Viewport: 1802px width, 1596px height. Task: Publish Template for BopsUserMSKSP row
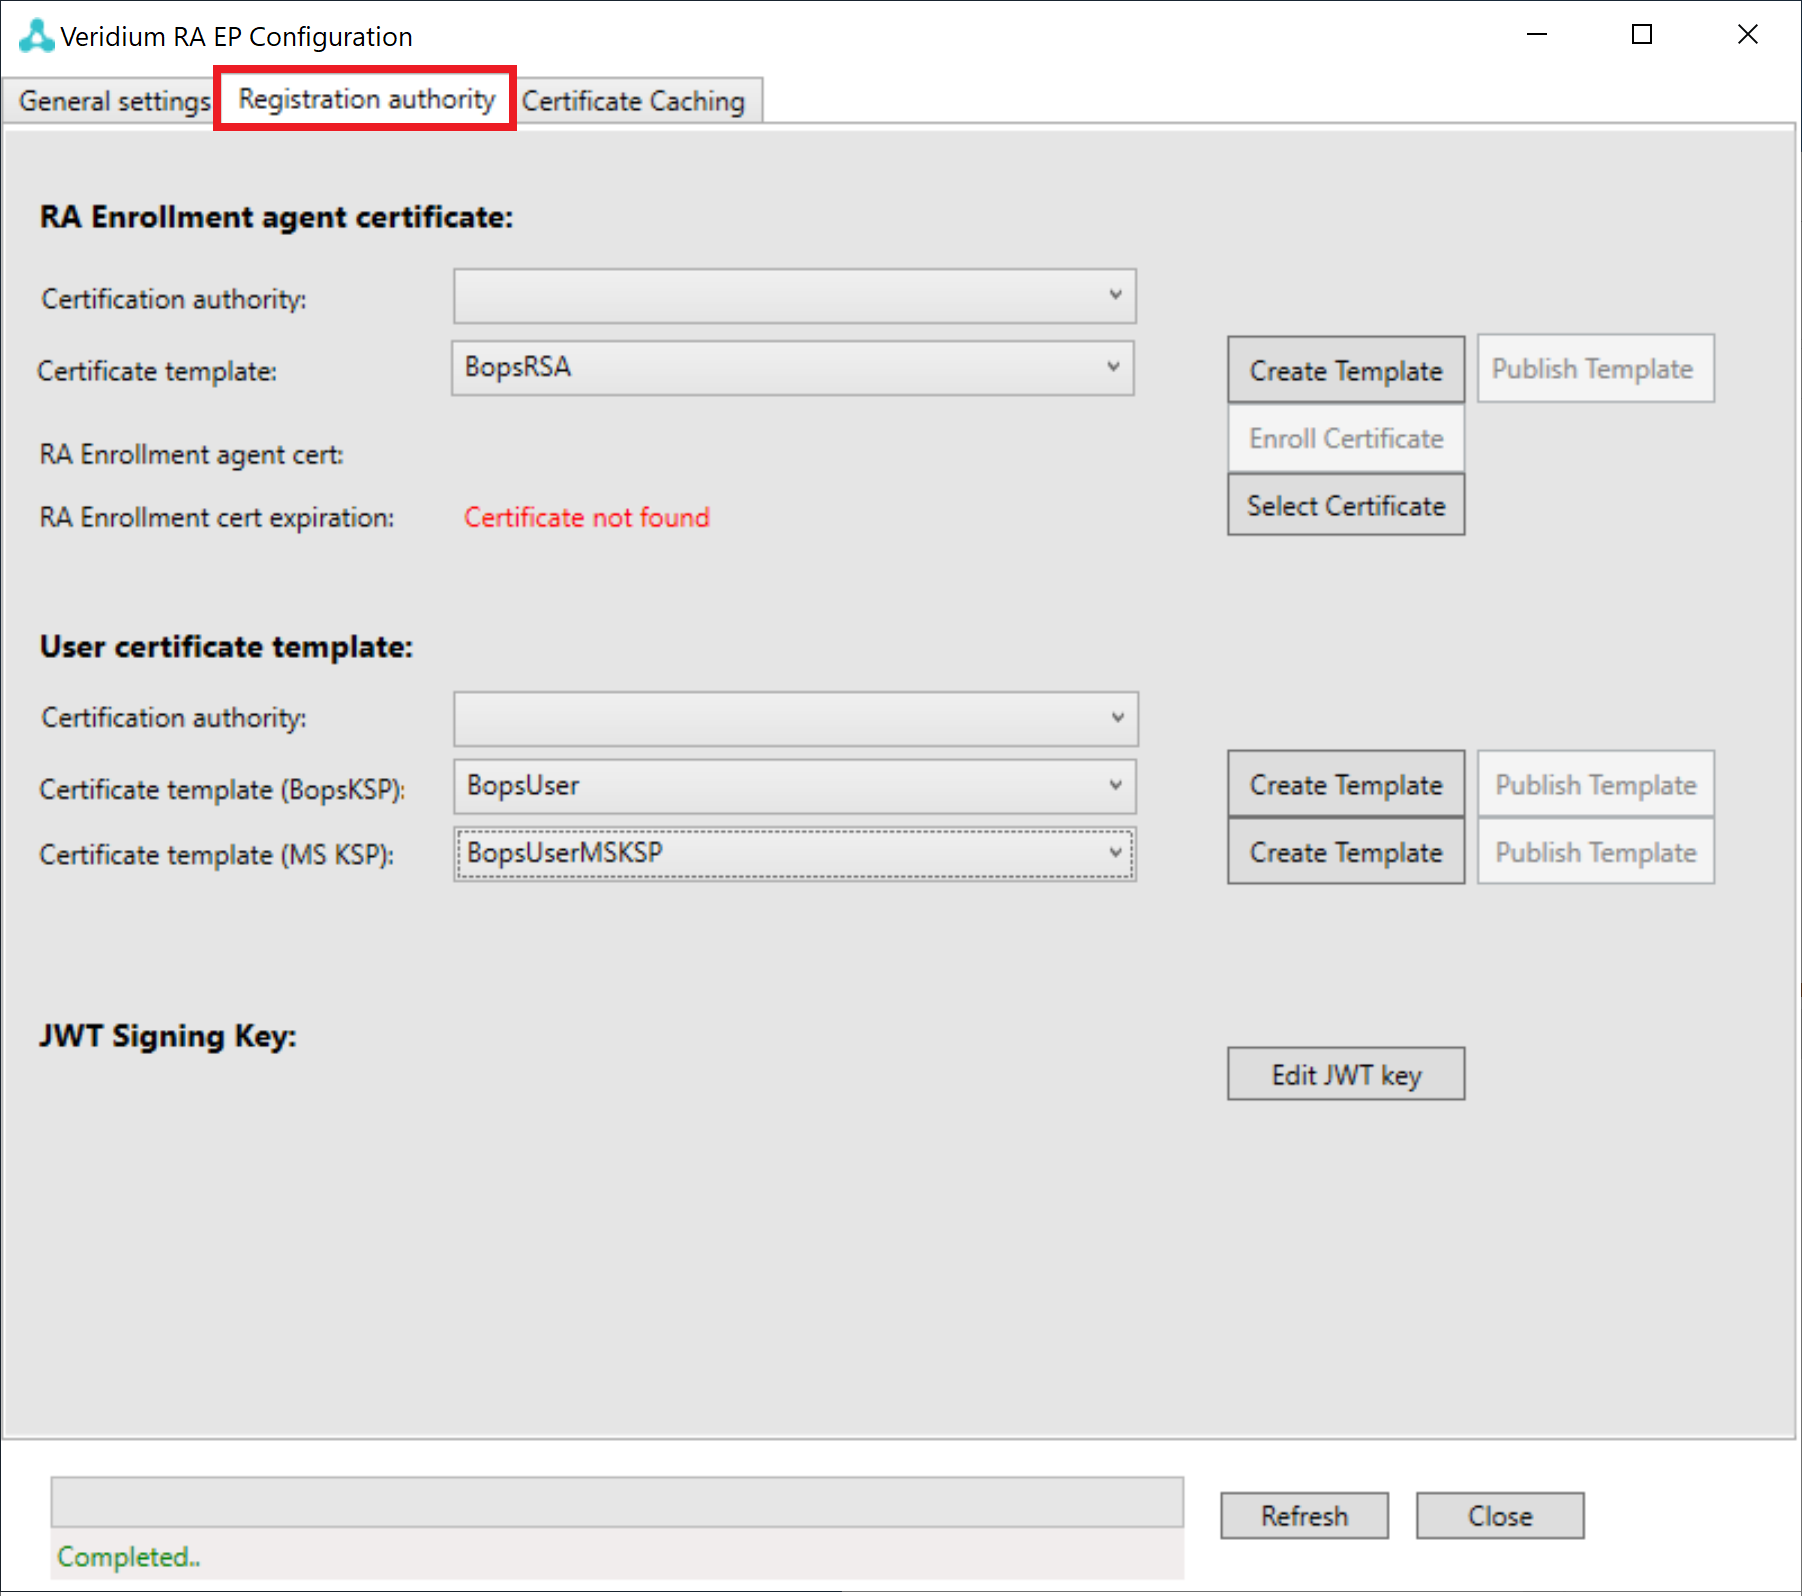[1595, 853]
